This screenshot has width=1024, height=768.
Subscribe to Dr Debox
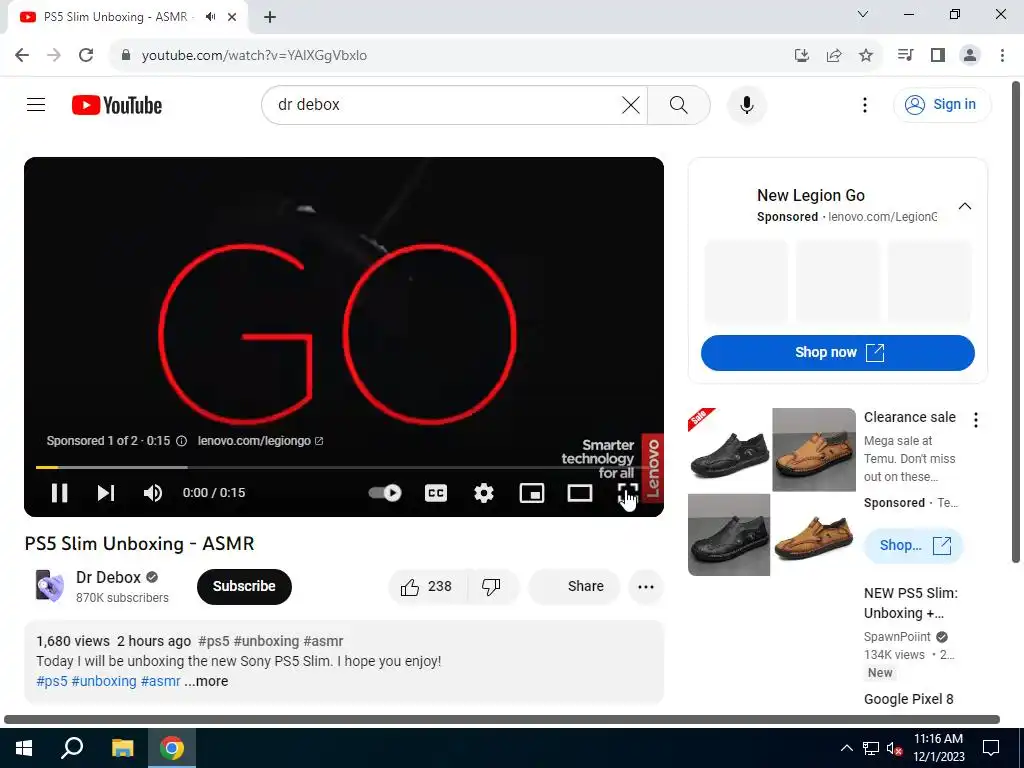click(244, 586)
